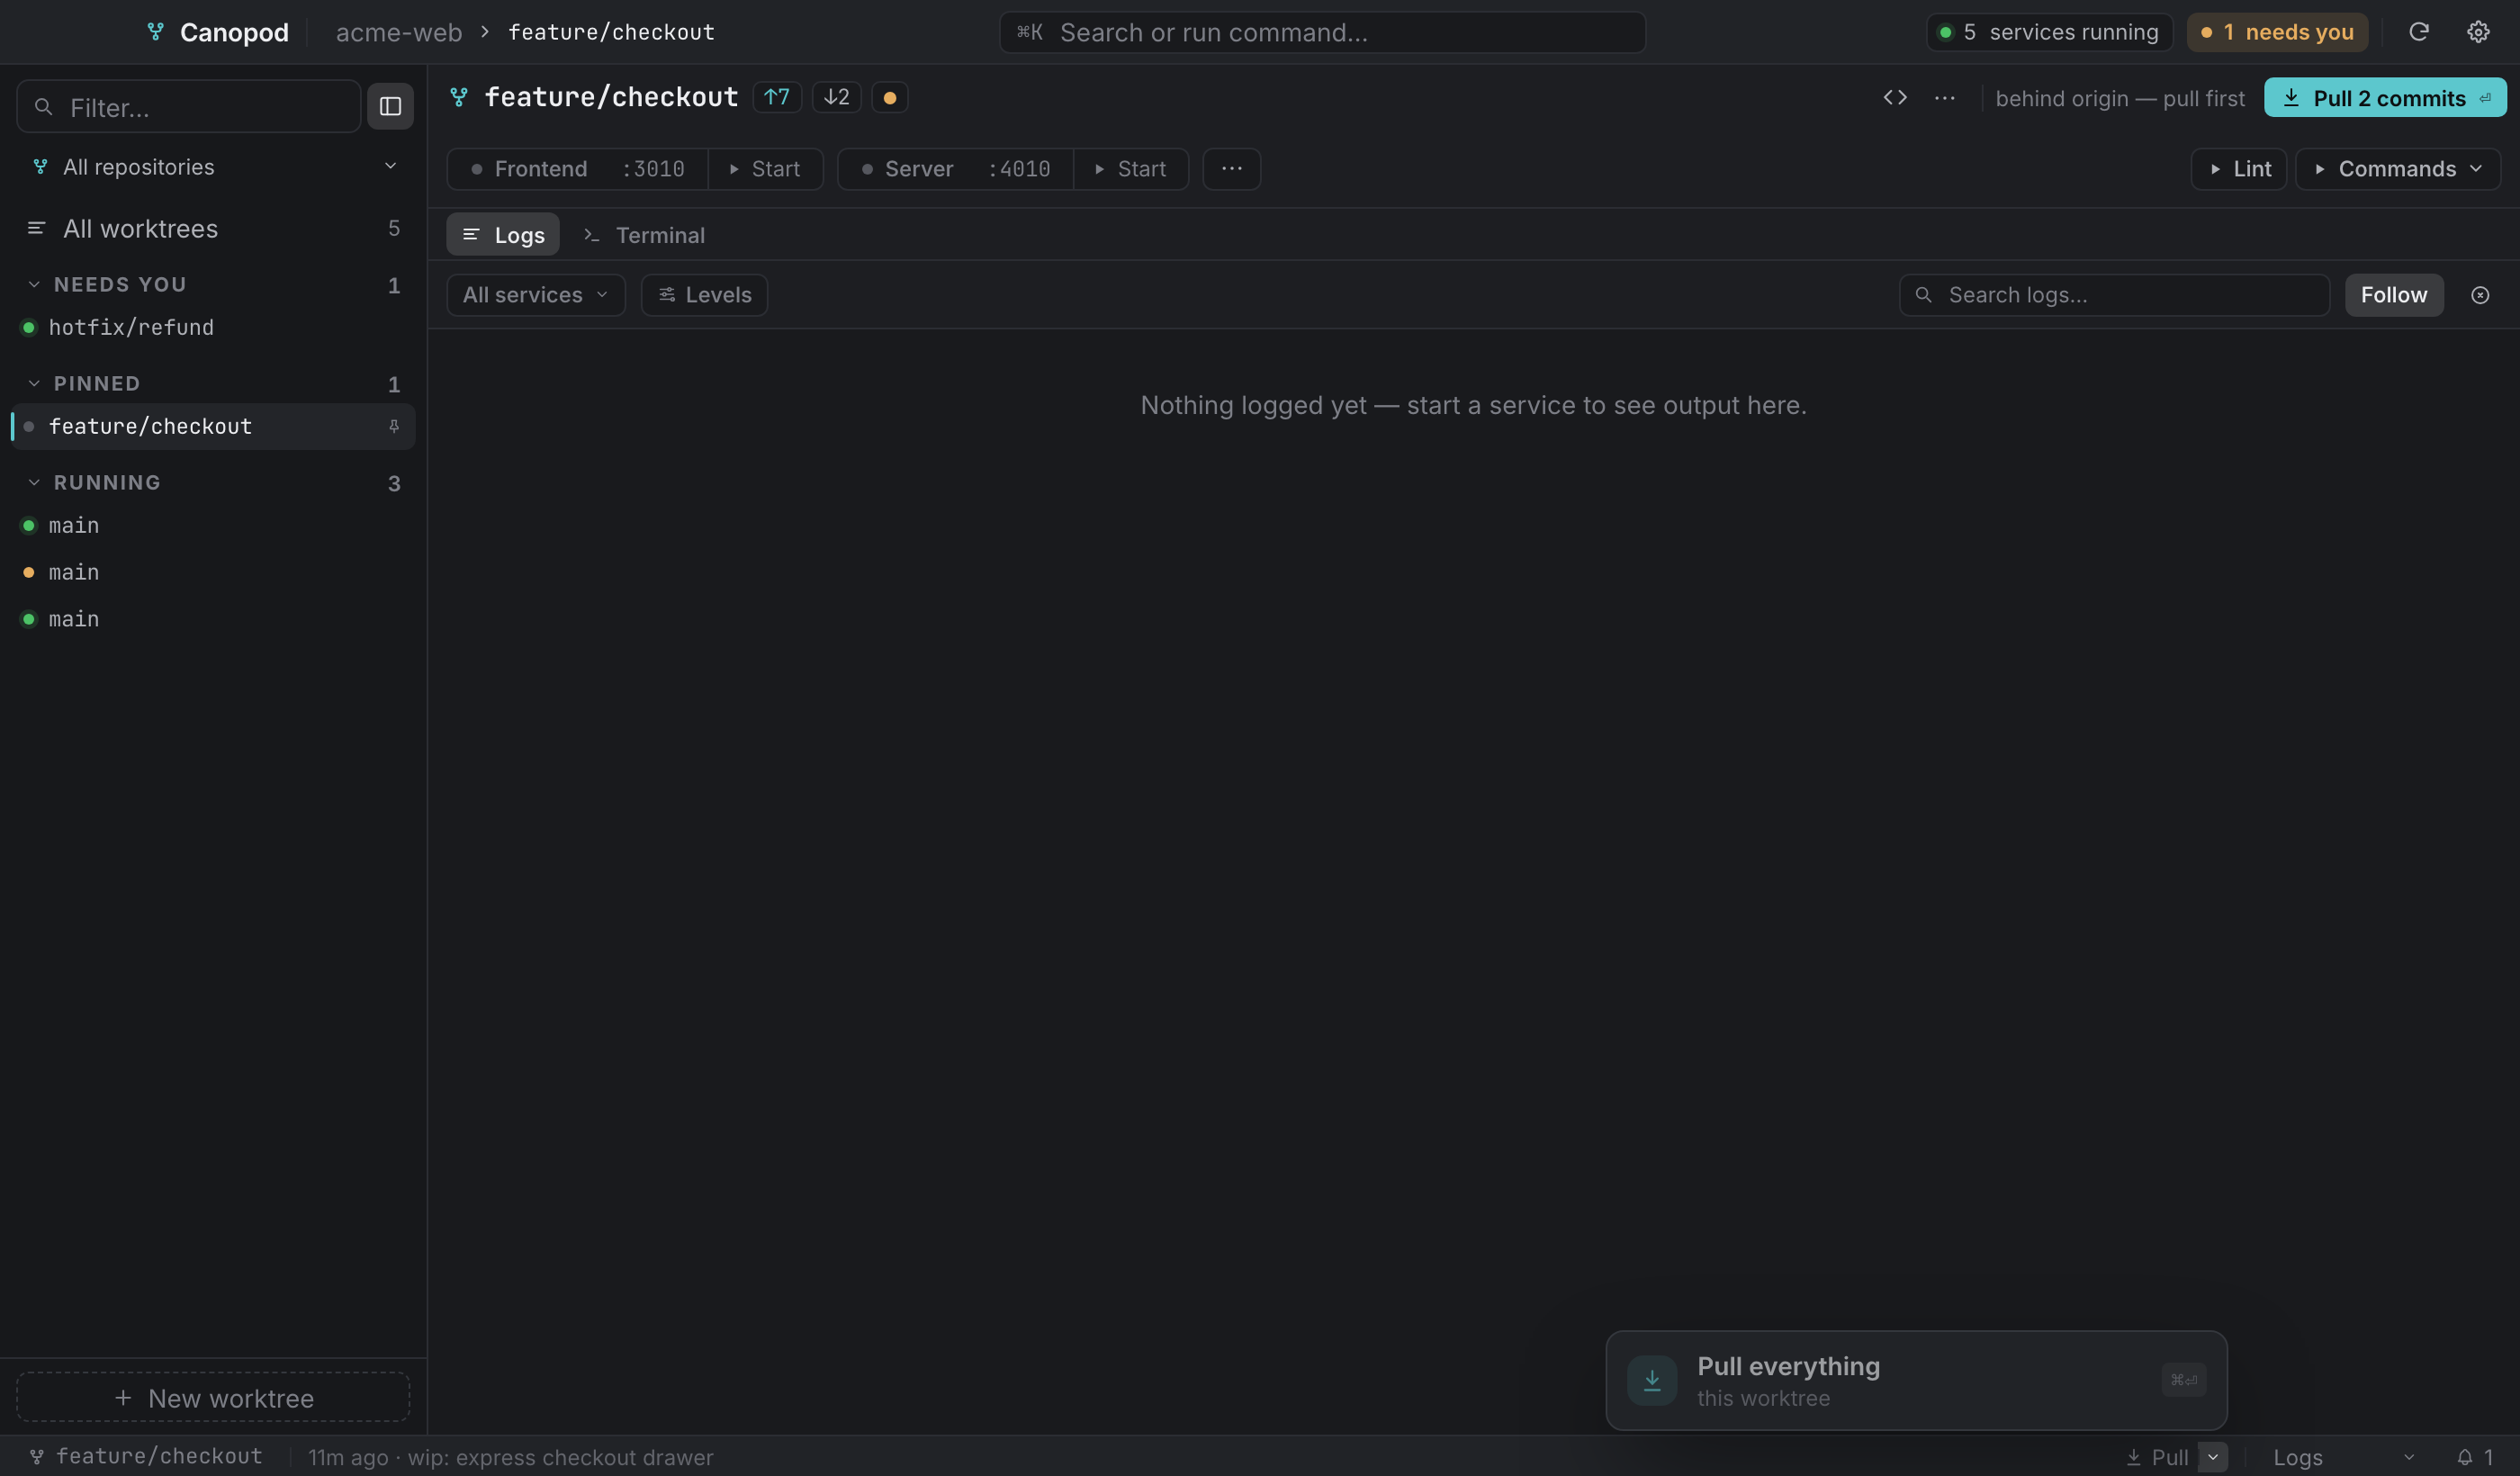Click Pull 2 commits button

pos(2385,98)
